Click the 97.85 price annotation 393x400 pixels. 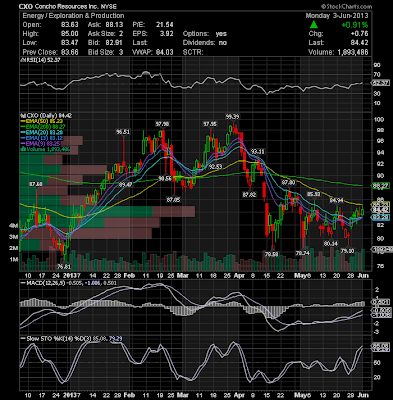210,124
